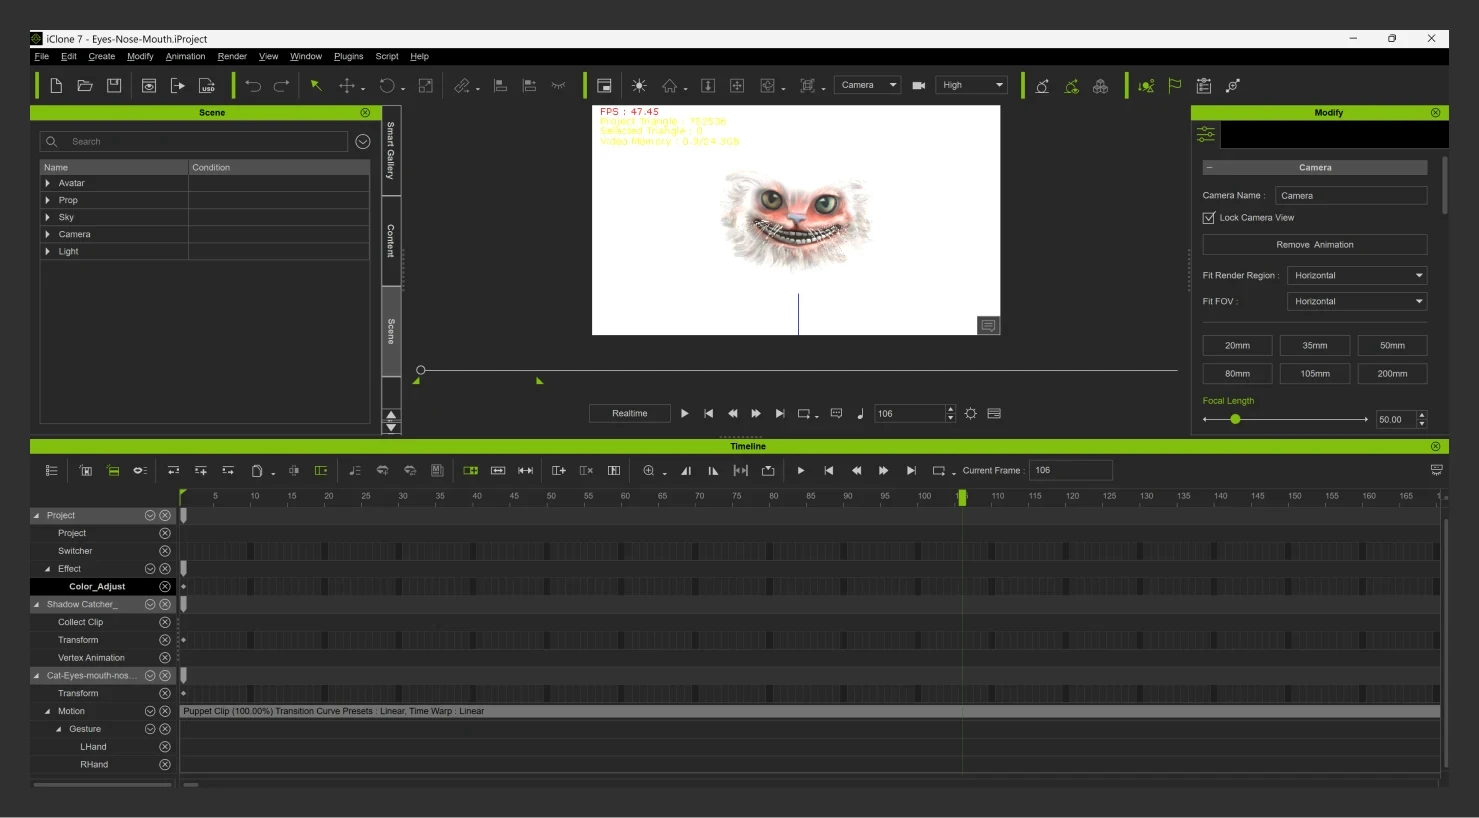Play the animation in viewport controls
The width and height of the screenshot is (1479, 818).
click(x=684, y=413)
